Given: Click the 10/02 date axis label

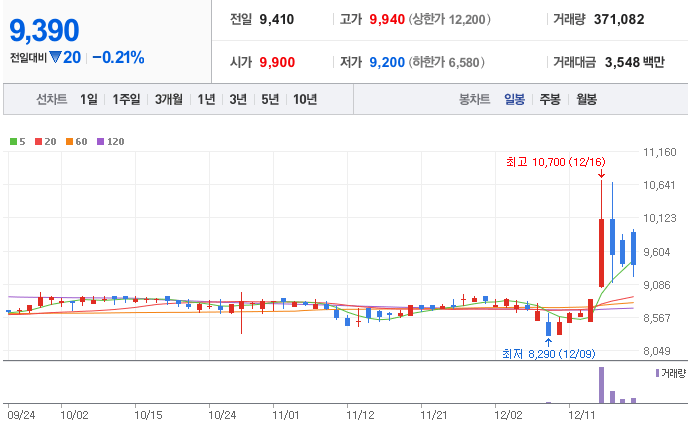Looking at the screenshot, I should pyautogui.click(x=74, y=415).
